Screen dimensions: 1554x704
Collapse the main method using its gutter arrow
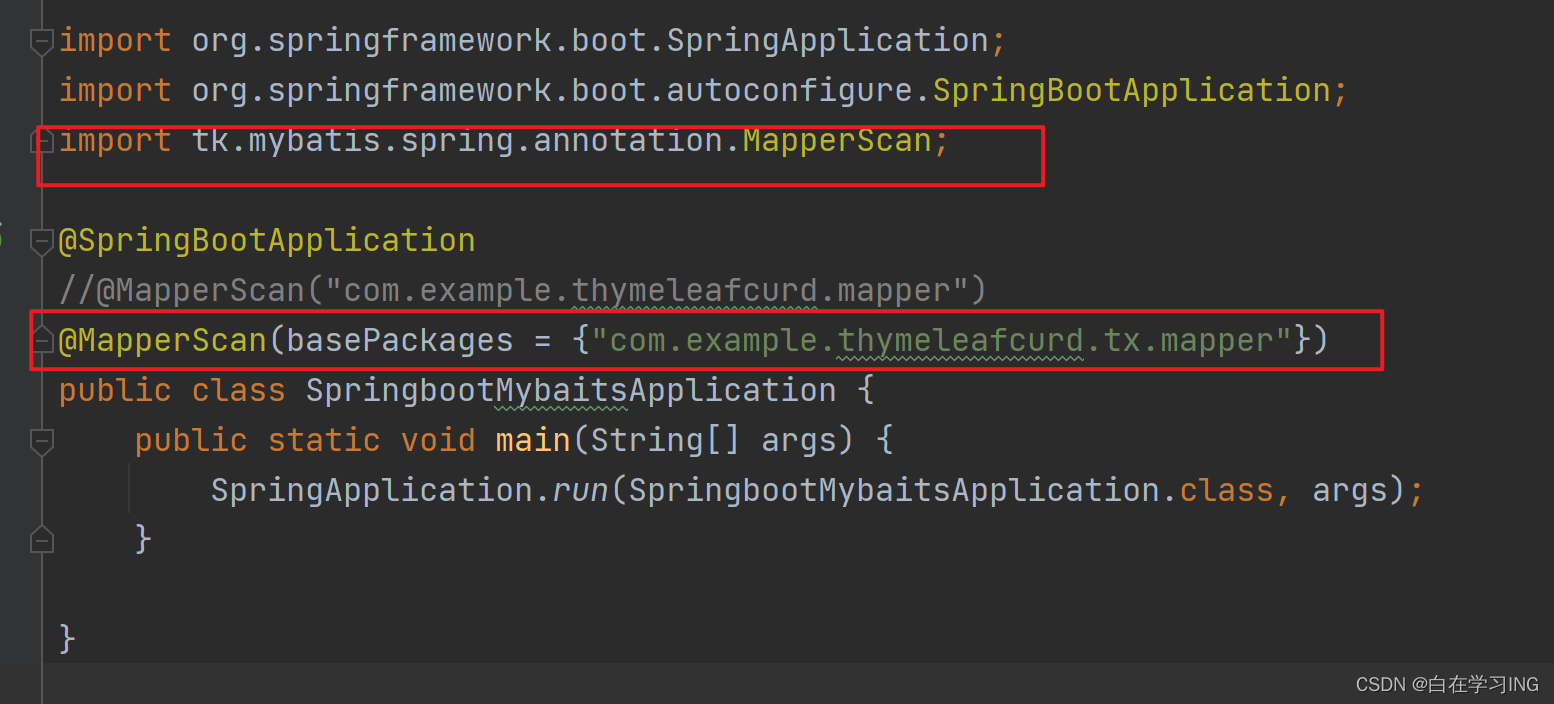(41, 440)
